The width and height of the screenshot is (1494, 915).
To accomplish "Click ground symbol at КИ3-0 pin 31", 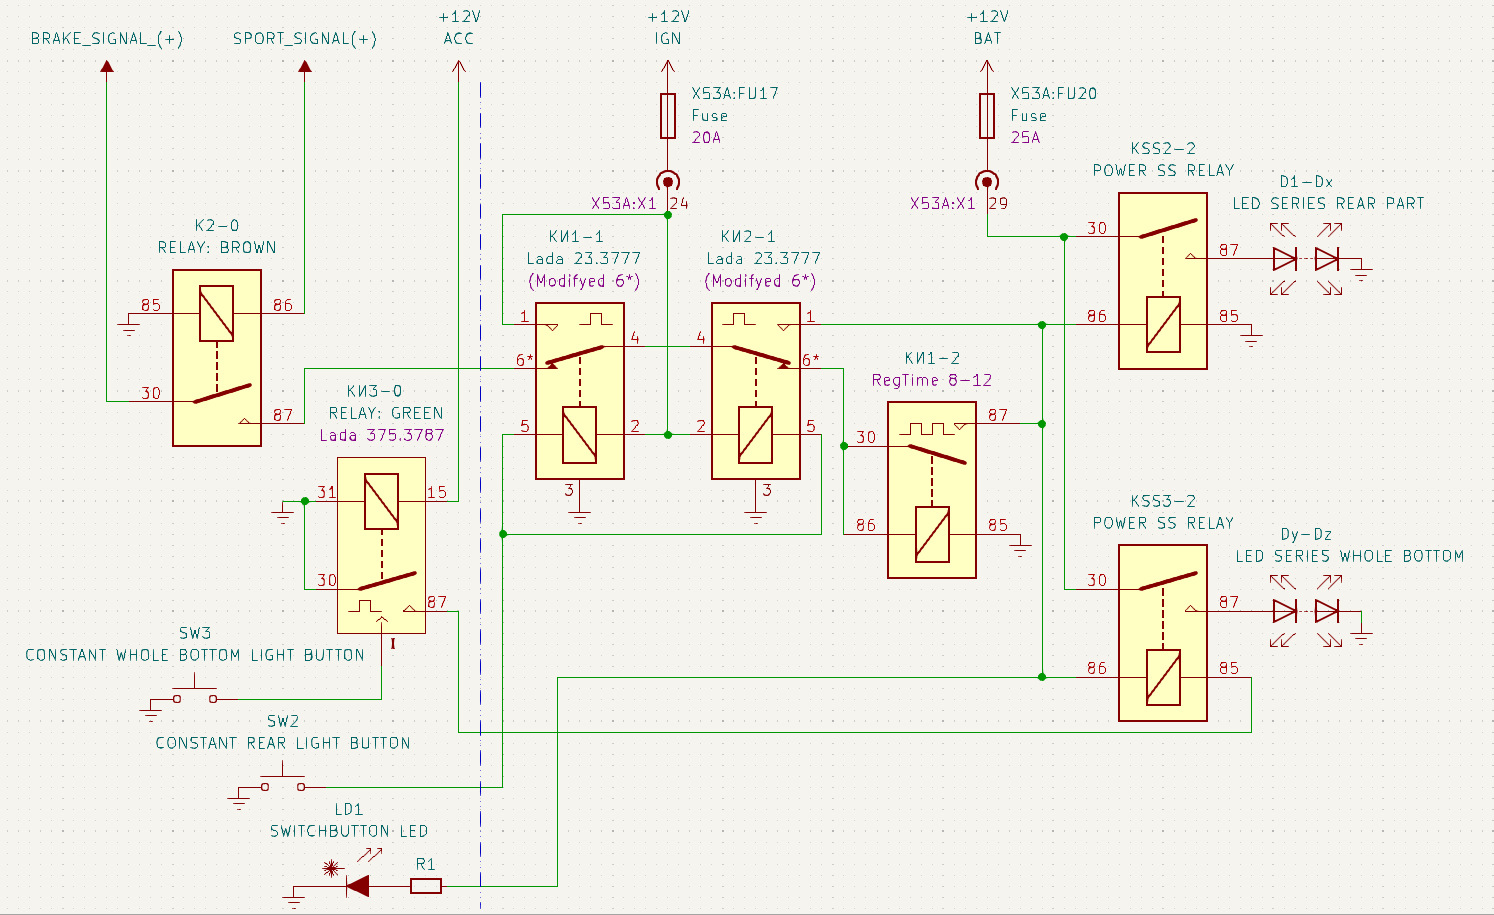I will (283, 513).
